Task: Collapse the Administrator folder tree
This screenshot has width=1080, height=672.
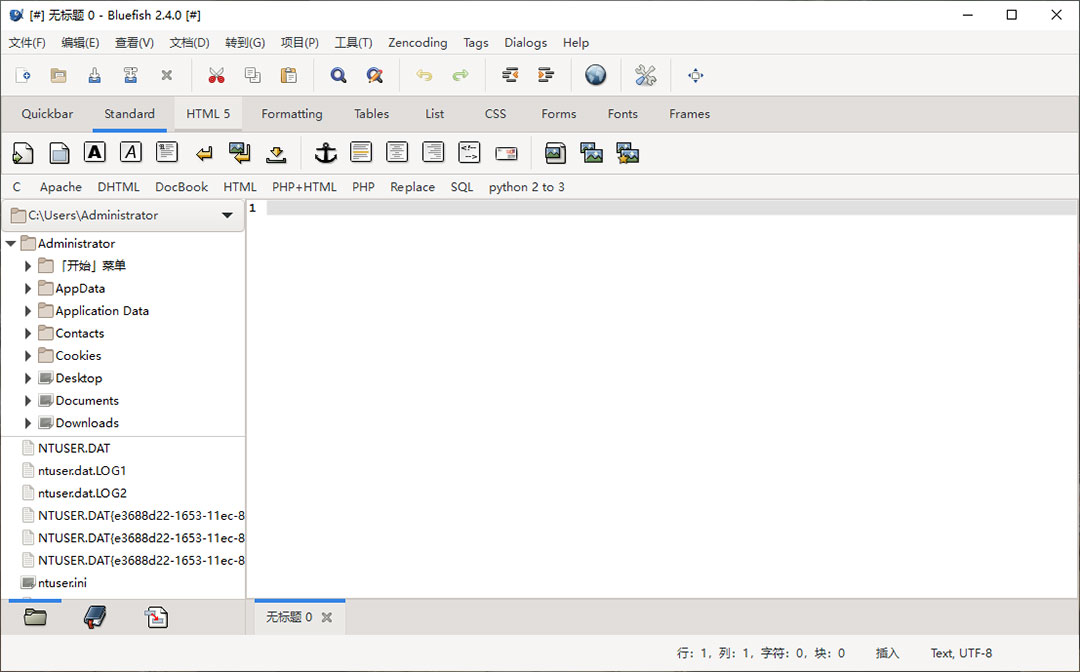Action: [11, 244]
